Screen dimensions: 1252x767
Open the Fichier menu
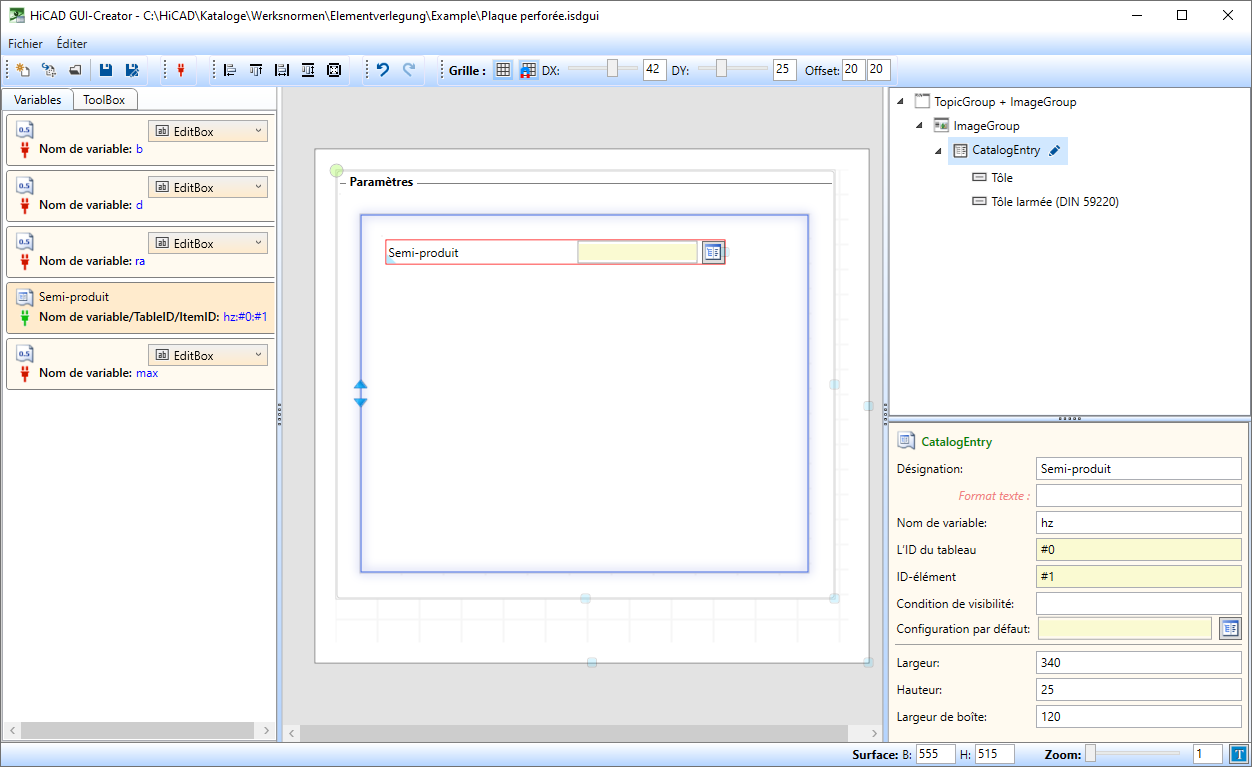25,44
